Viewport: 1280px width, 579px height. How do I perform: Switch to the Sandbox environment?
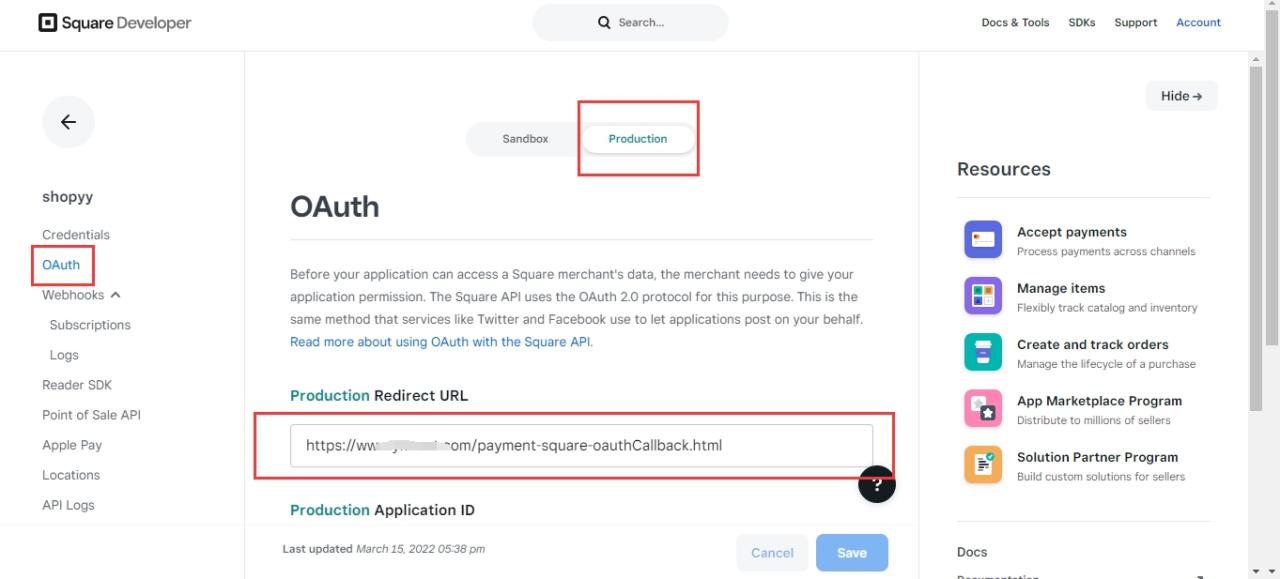[525, 139]
